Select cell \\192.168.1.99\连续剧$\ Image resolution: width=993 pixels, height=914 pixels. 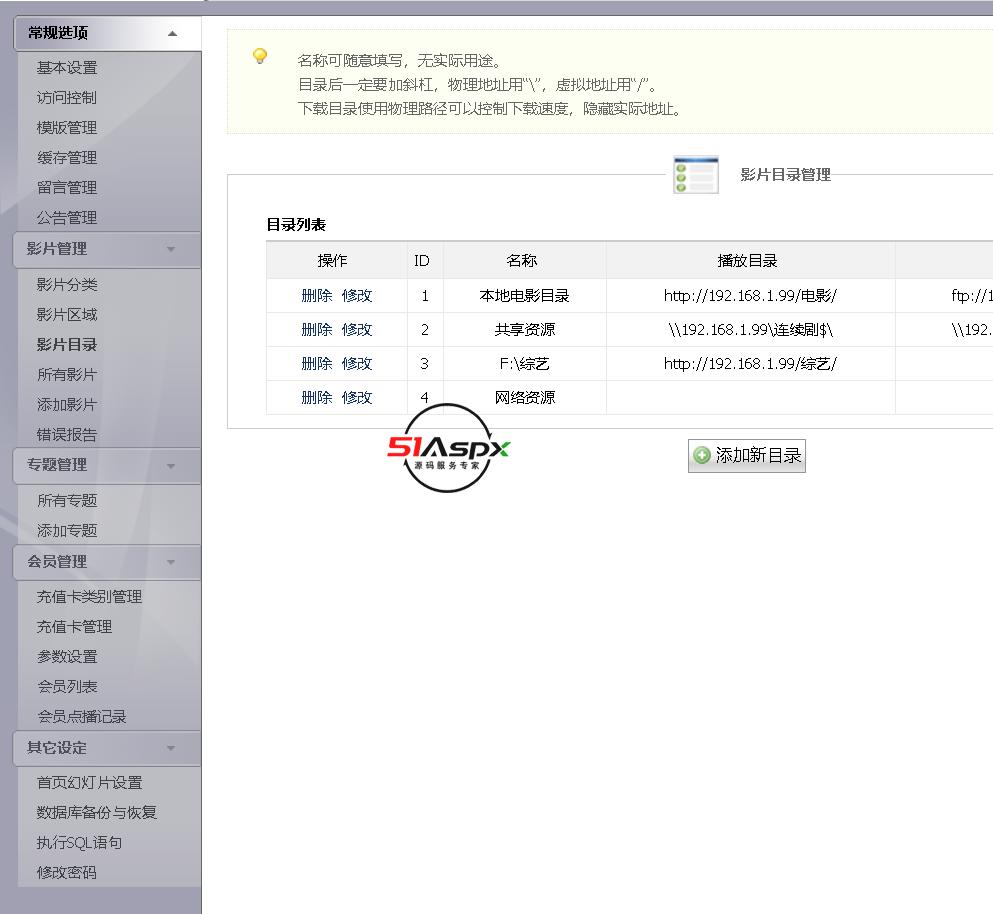[x=750, y=330]
